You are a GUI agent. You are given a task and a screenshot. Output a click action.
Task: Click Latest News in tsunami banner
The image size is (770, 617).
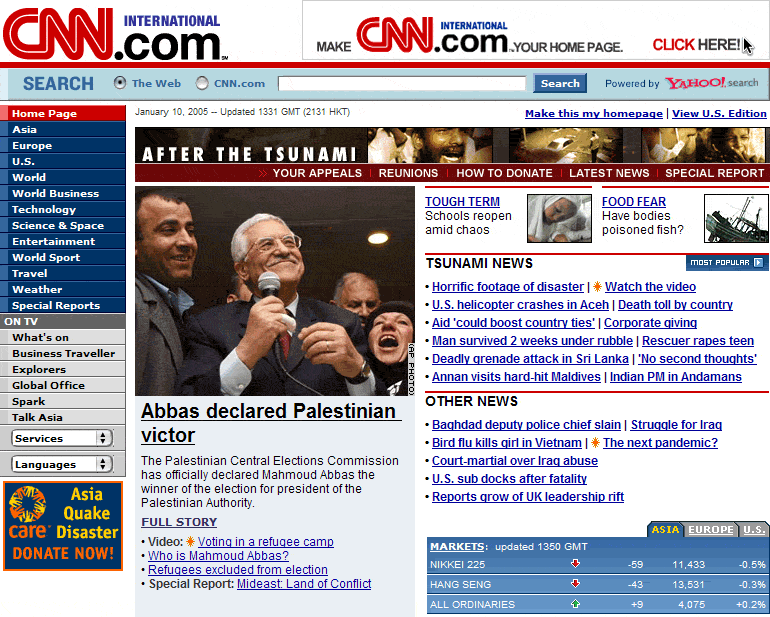[x=609, y=173]
